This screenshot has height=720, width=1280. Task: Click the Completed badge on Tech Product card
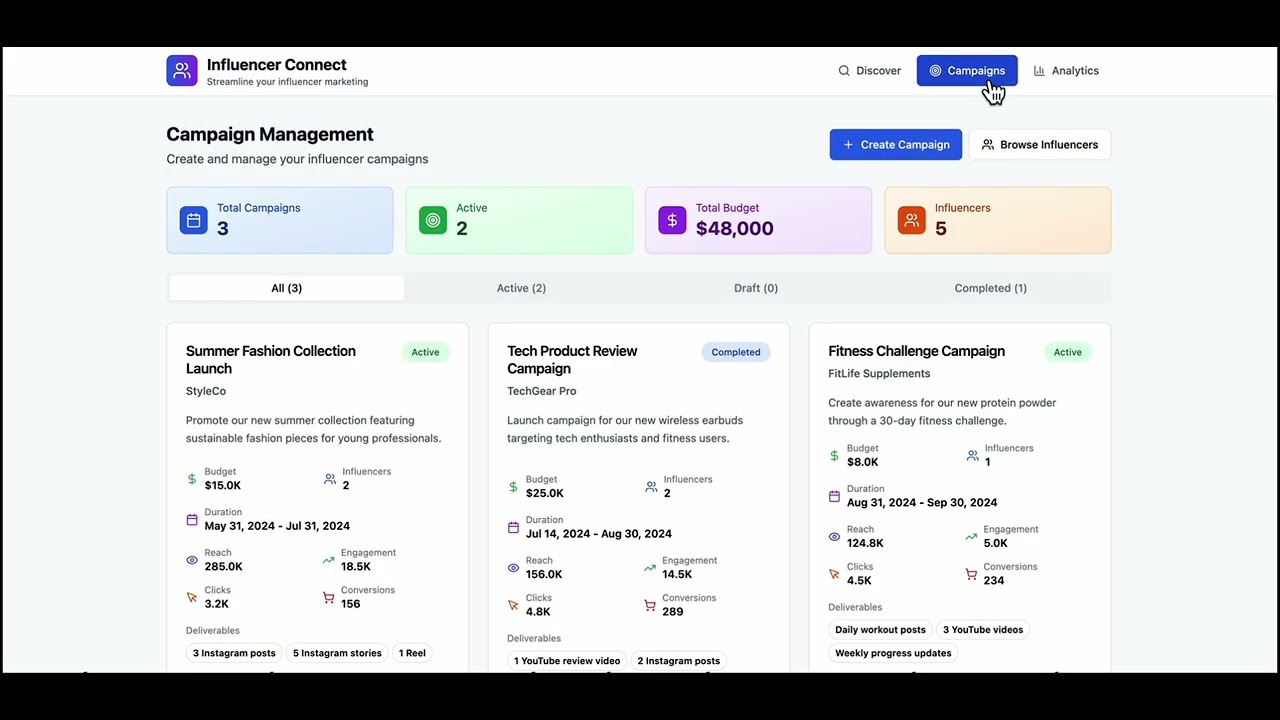[736, 352]
